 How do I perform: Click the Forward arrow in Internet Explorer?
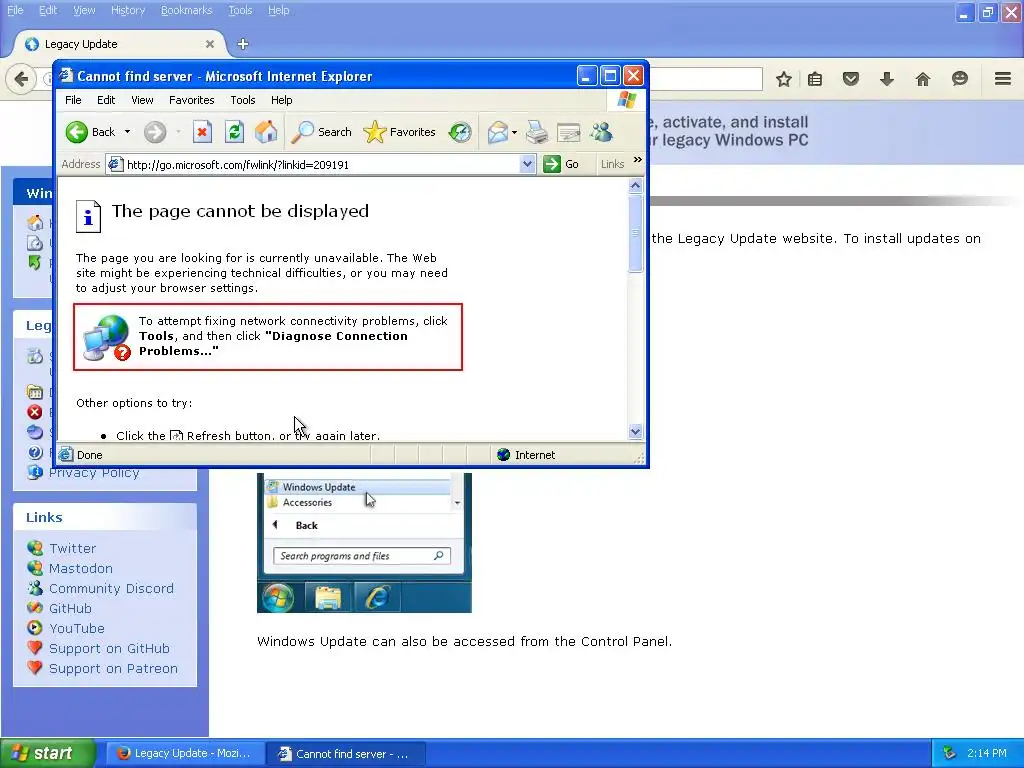tap(155, 132)
